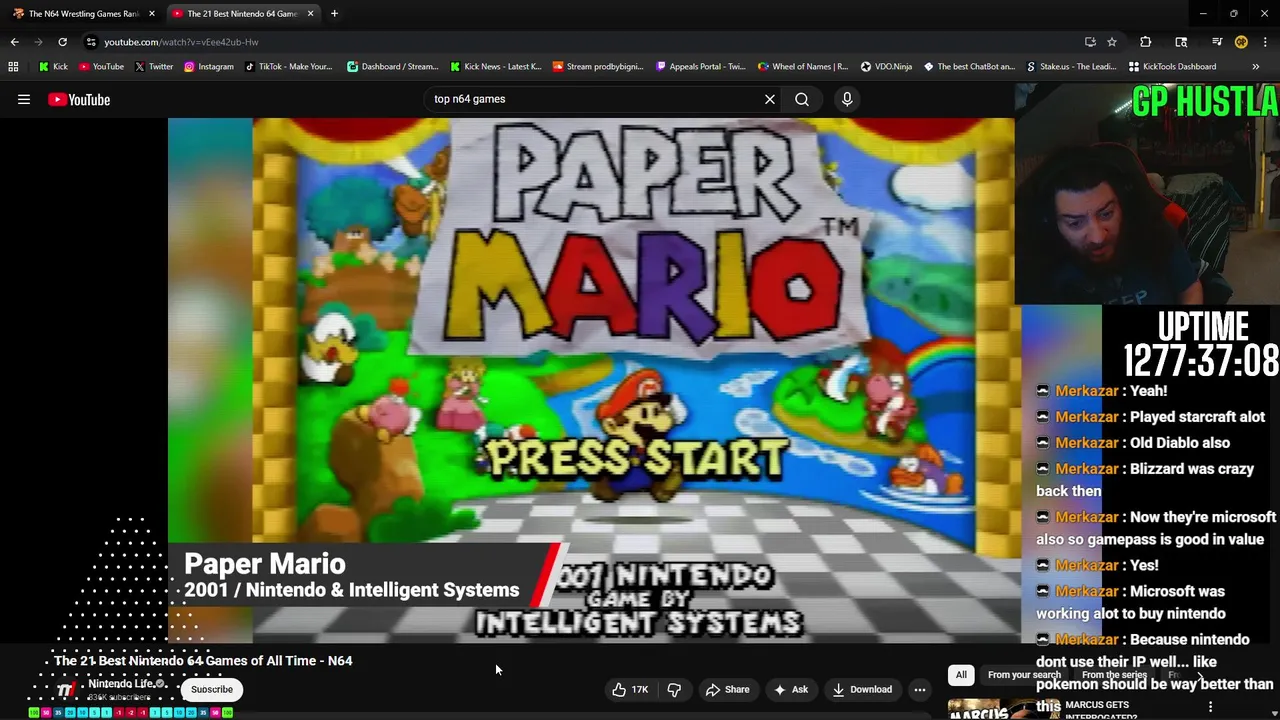View site information icon in address bar
The image size is (1280, 720).
point(91,42)
